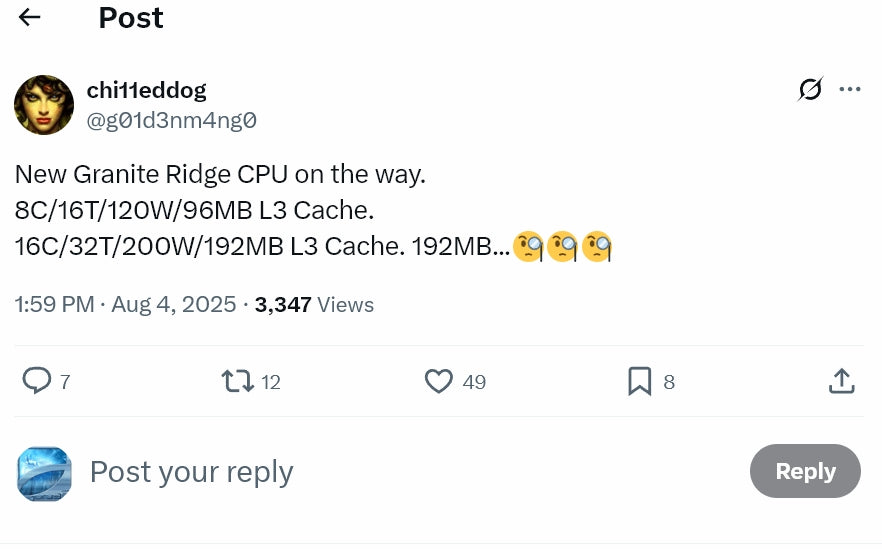Screen dimensions: 882x549
Task: Click the monocle face emojis in the post
Action: (562, 246)
